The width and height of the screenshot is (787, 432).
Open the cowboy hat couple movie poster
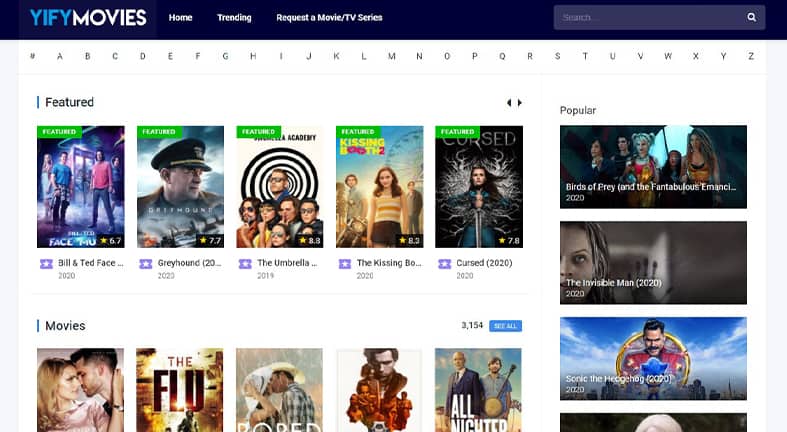pyautogui.click(x=280, y=390)
